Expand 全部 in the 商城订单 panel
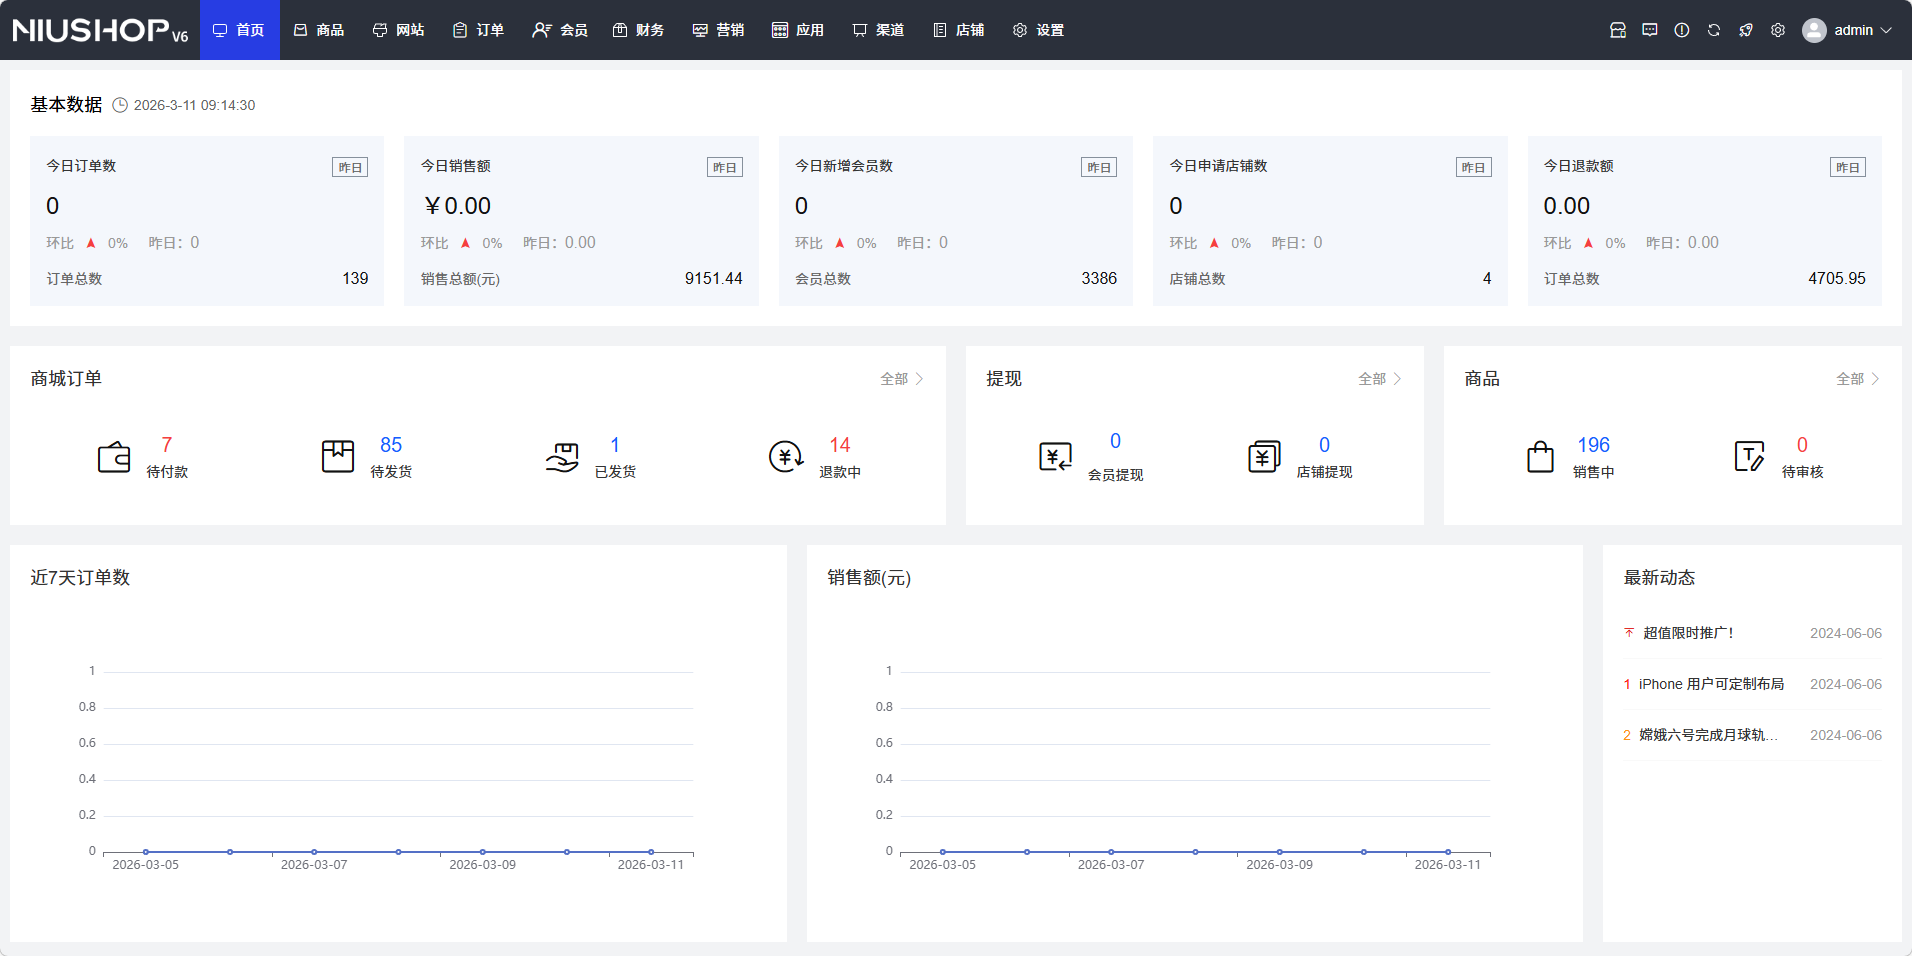Image resolution: width=1912 pixels, height=956 pixels. point(901,379)
